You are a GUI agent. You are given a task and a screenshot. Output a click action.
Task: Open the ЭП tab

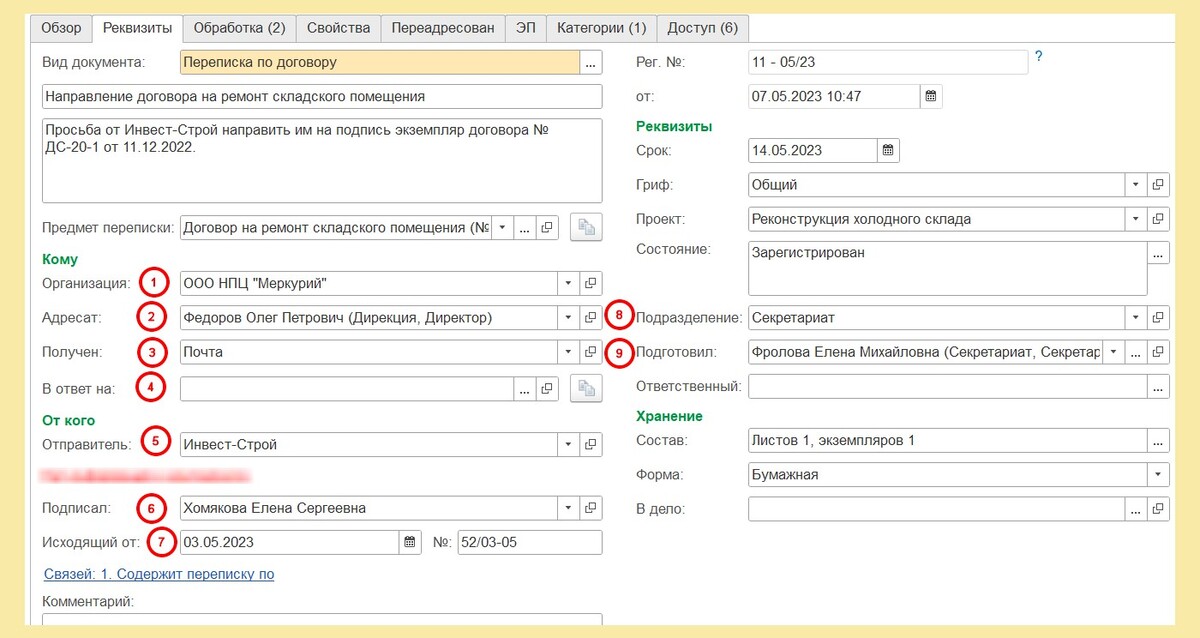pyautogui.click(x=525, y=28)
